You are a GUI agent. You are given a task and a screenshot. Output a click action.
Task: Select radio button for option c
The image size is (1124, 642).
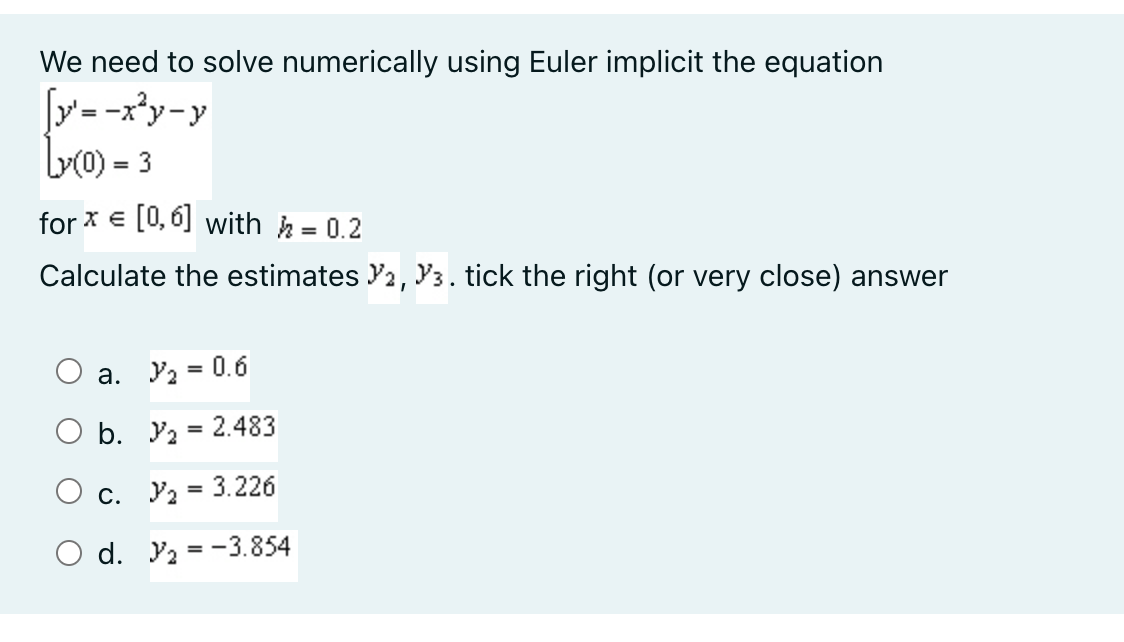(x=67, y=488)
